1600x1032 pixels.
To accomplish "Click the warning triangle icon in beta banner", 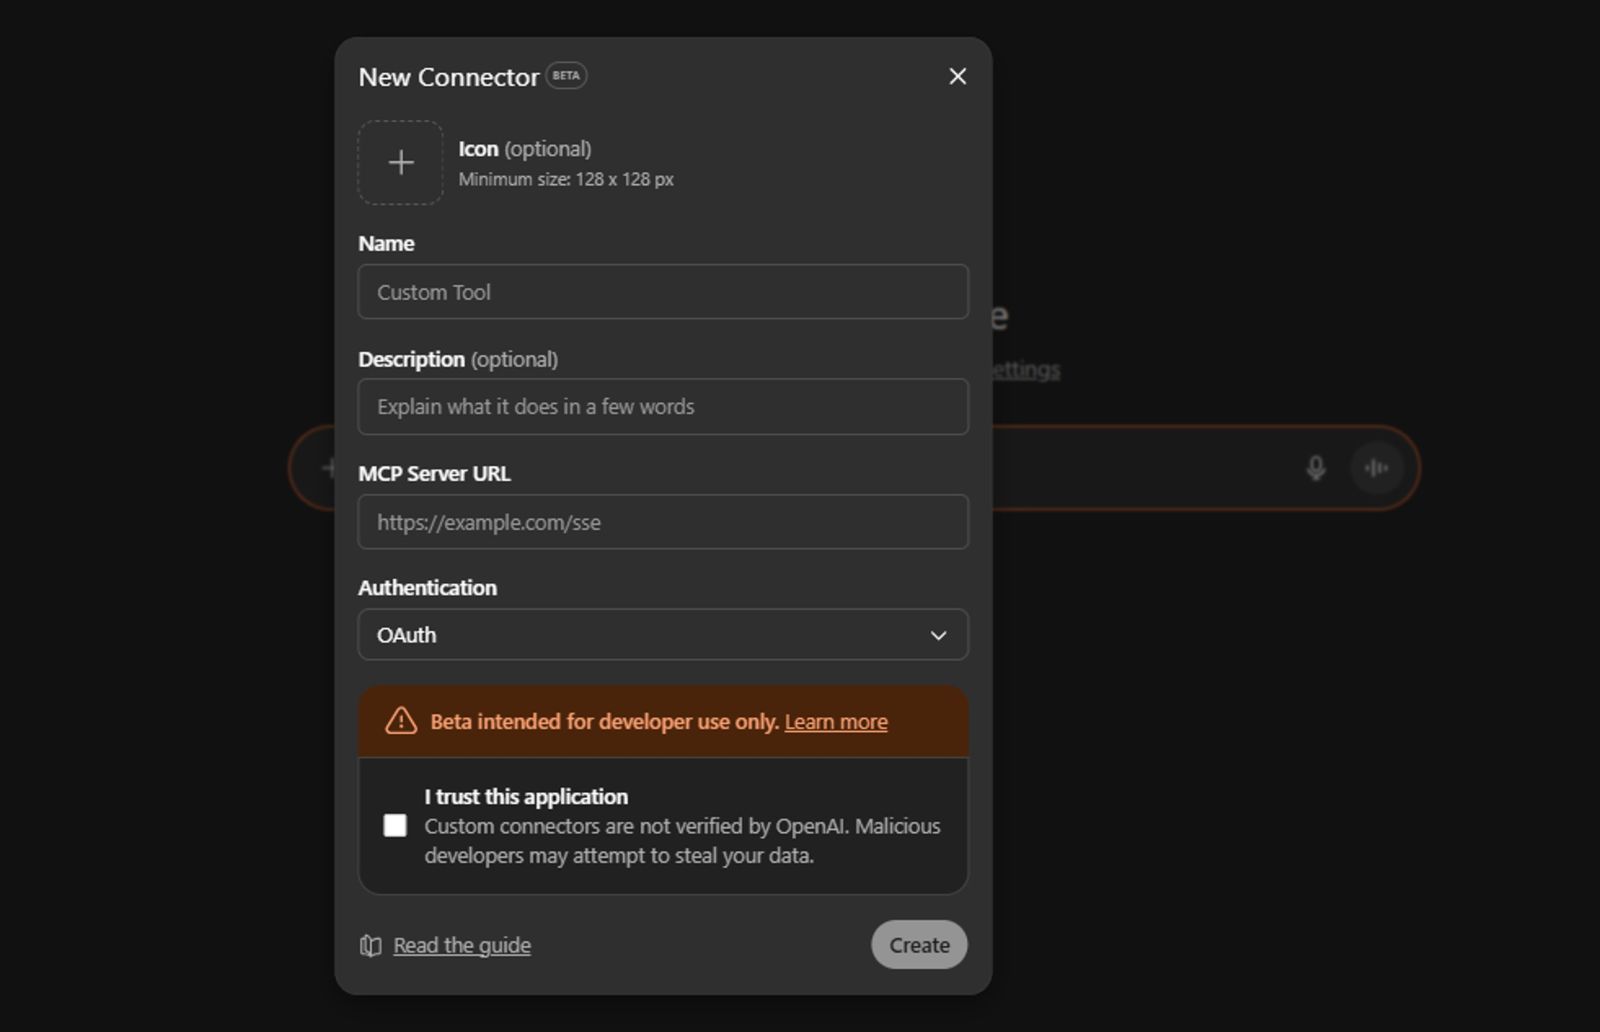I will click(401, 721).
